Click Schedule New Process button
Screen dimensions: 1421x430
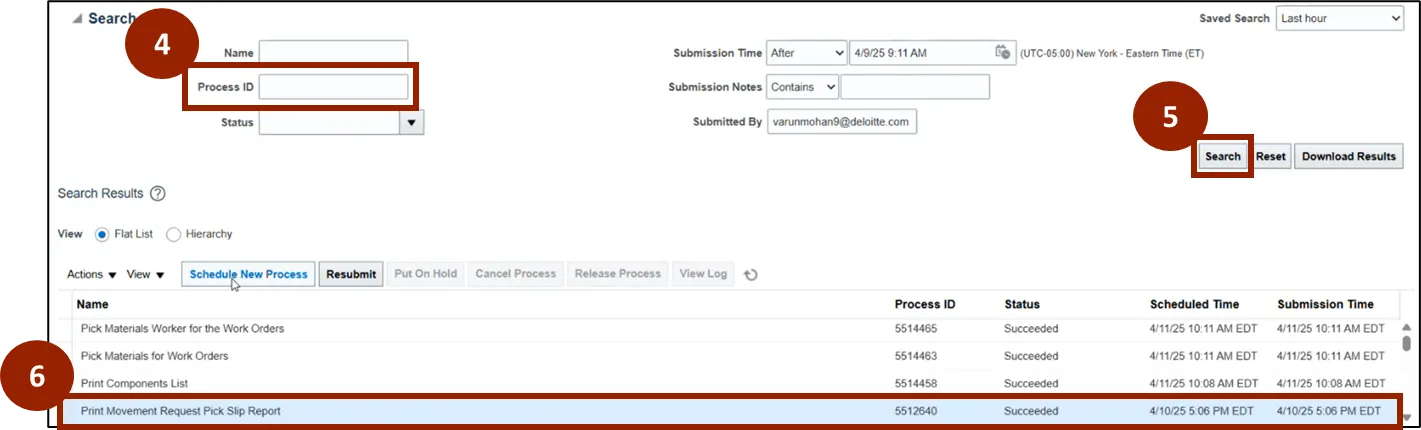point(248,274)
